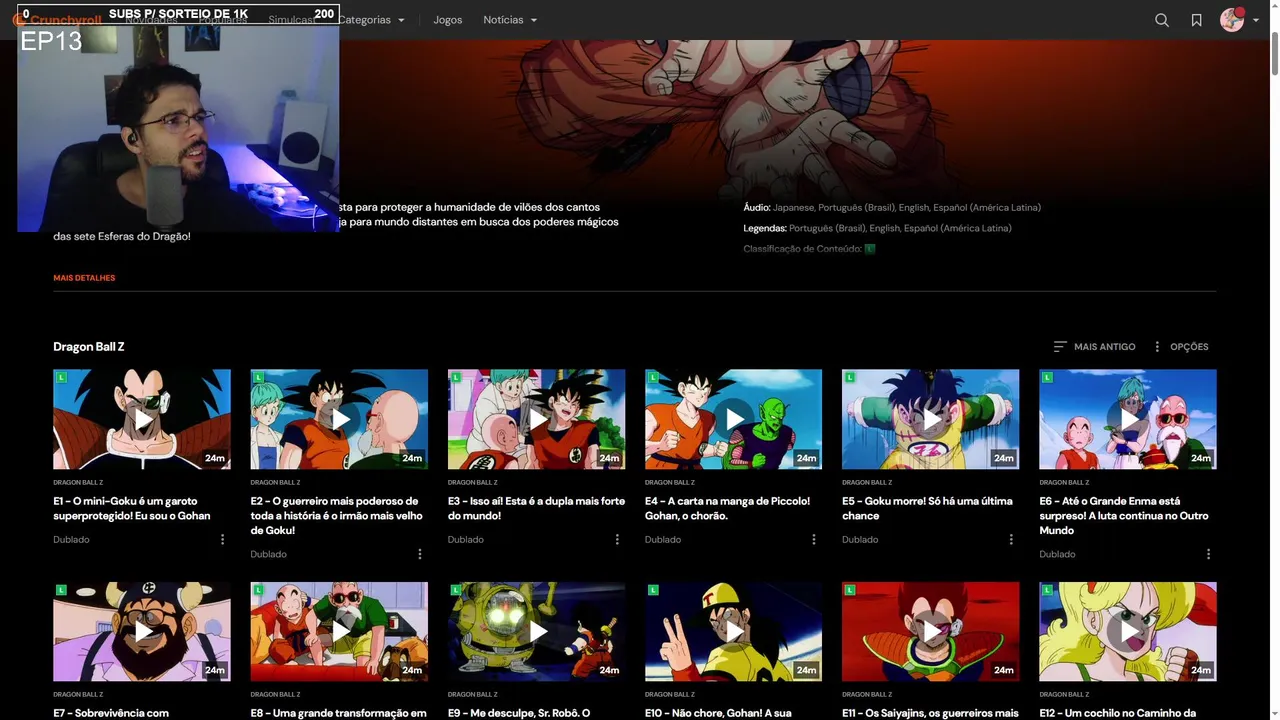The height and width of the screenshot is (720, 1280).
Task: Play episode E9 robot thumbnail
Action: click(537, 632)
